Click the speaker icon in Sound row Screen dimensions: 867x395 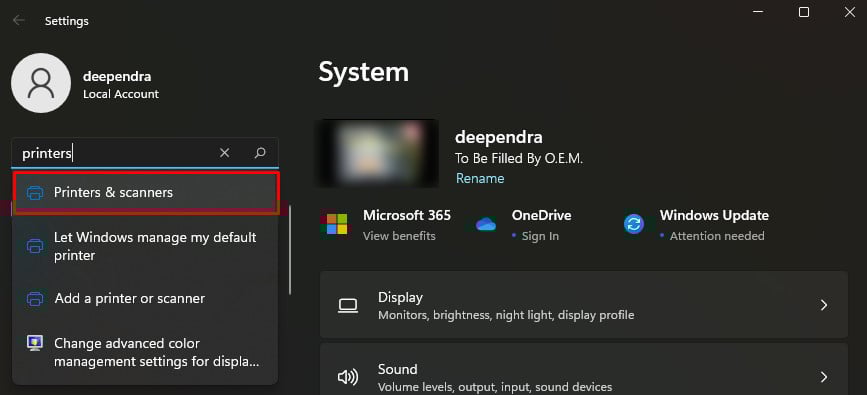pos(348,377)
